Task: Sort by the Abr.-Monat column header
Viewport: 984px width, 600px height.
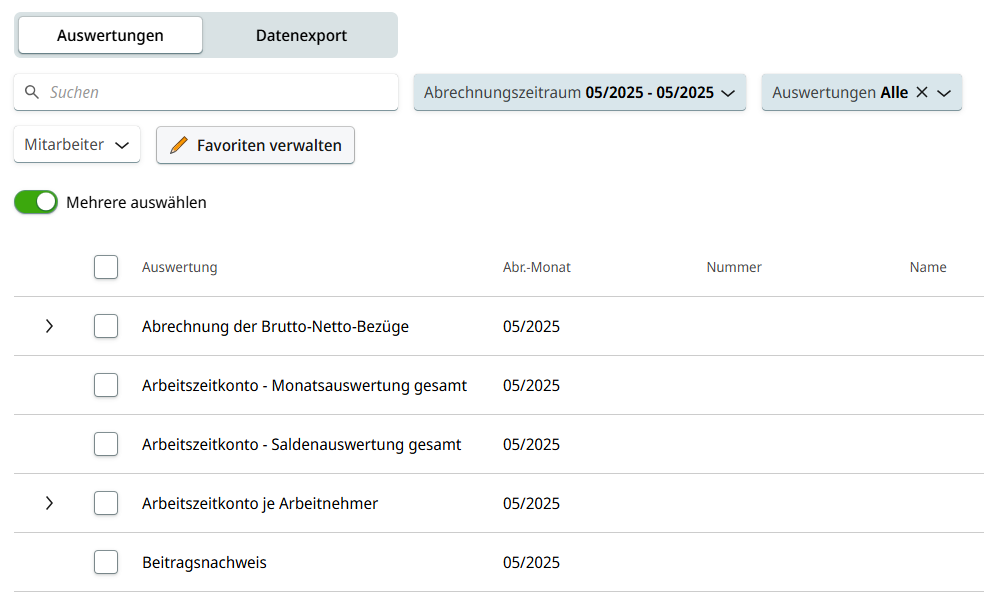Action: click(x=536, y=267)
